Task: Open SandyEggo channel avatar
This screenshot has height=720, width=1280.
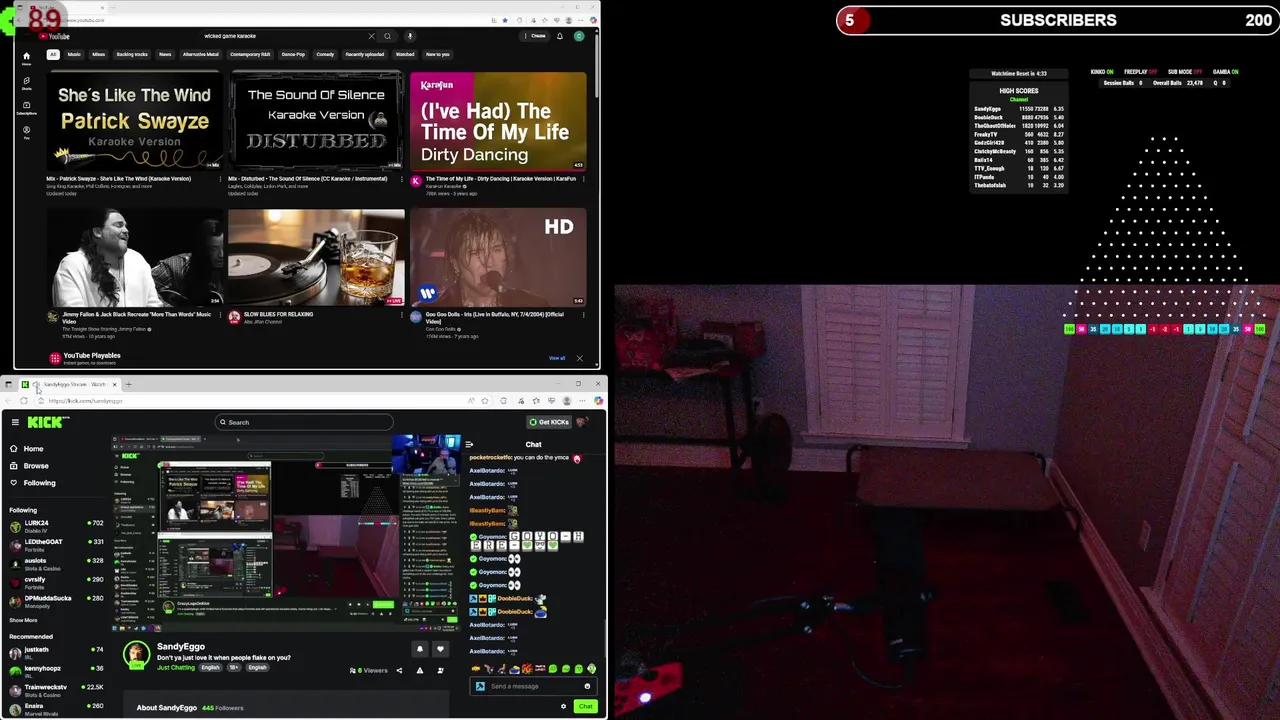Action: pos(137,655)
